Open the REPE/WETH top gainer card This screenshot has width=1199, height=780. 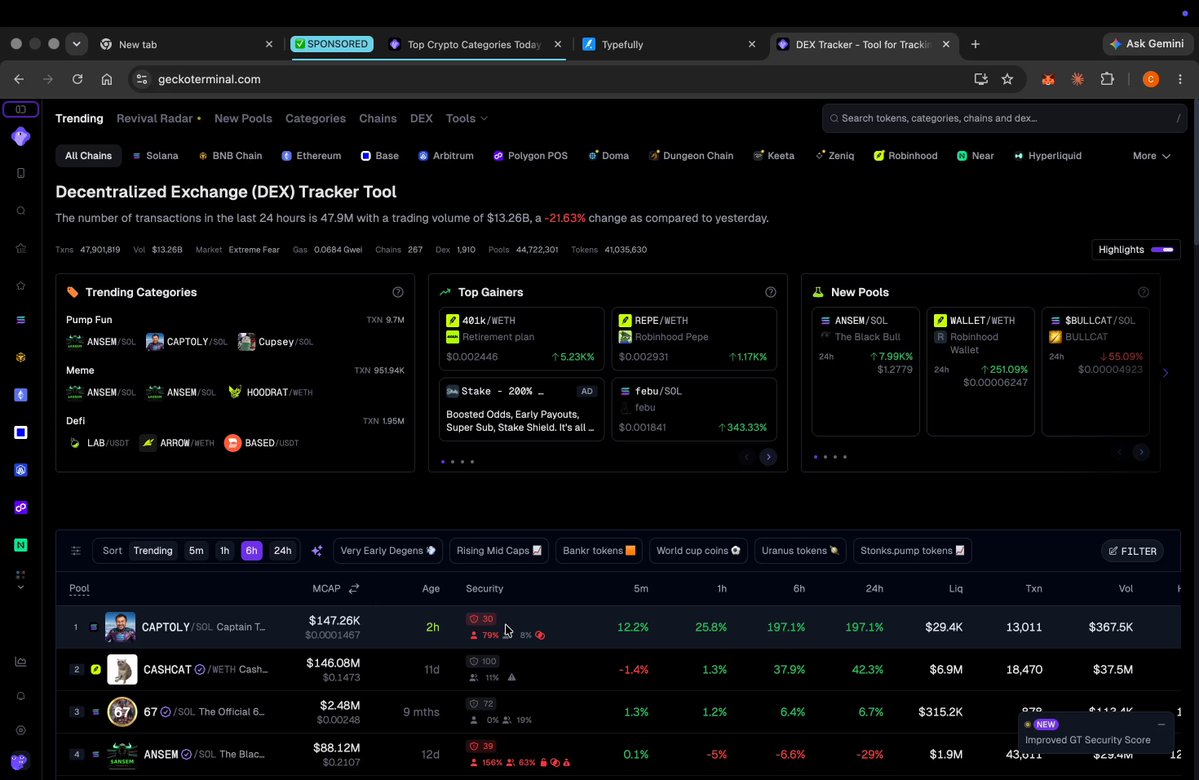(694, 339)
